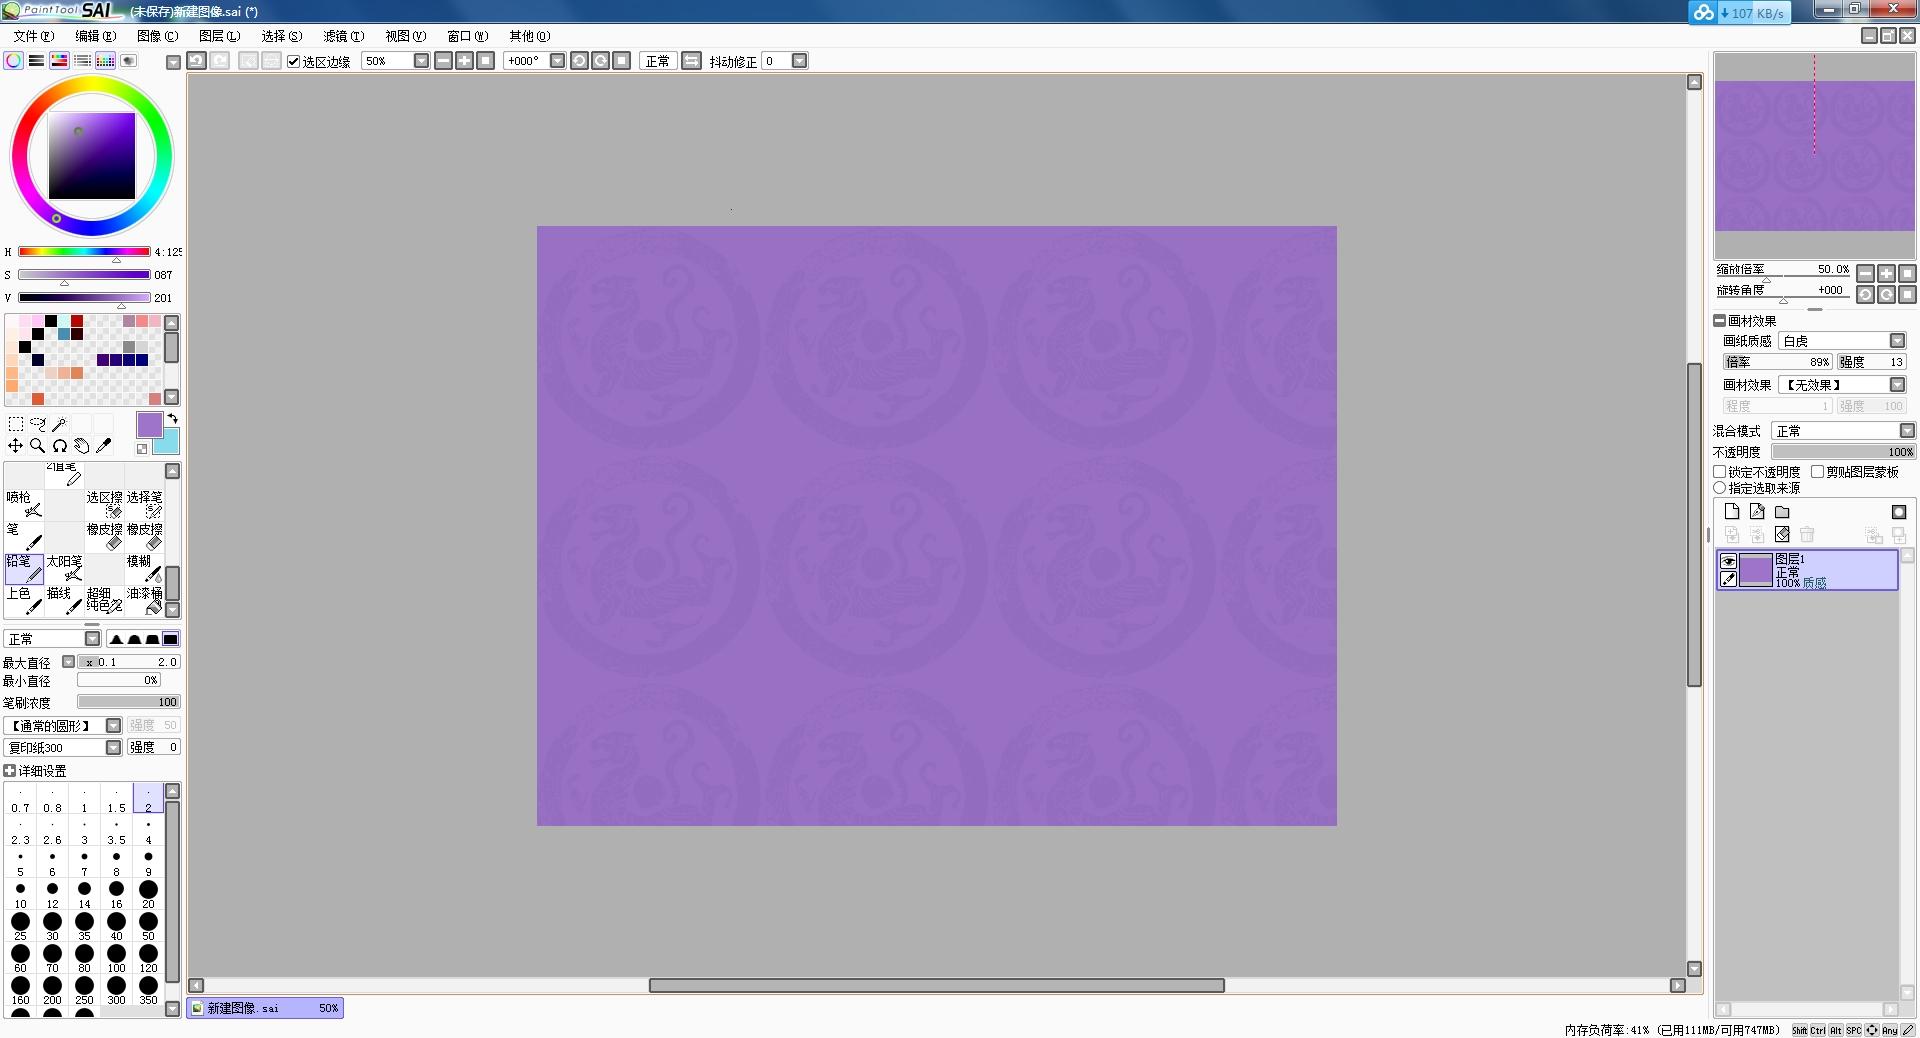Image resolution: width=1920 pixels, height=1038 pixels.
Task: Hide 图层1 using the eye icon
Action: pyautogui.click(x=1728, y=561)
